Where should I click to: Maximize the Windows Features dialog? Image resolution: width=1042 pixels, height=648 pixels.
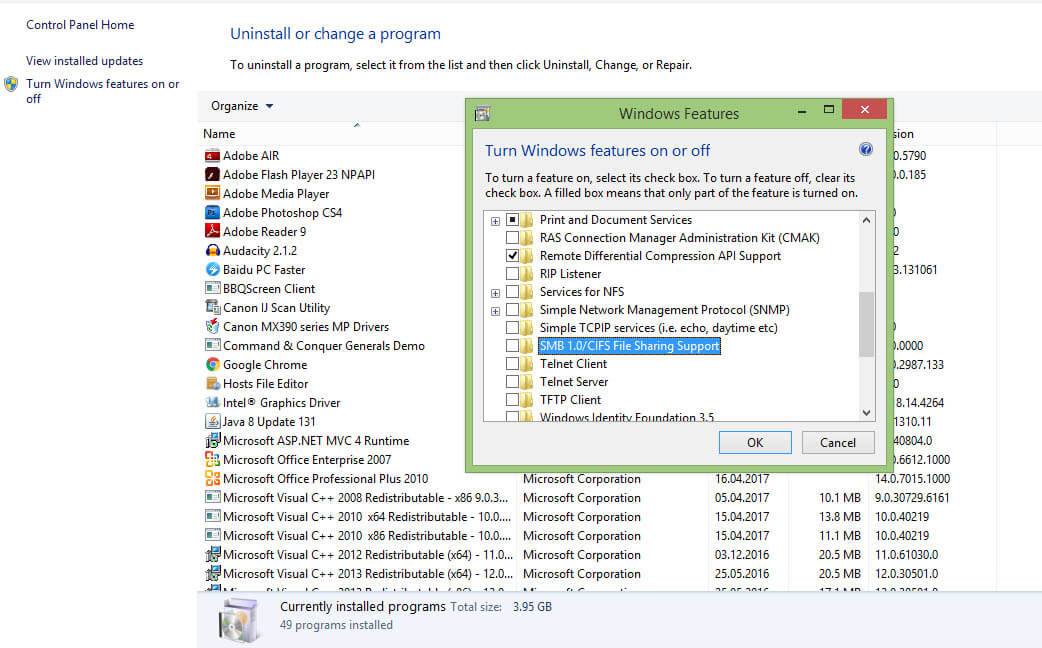coord(829,110)
